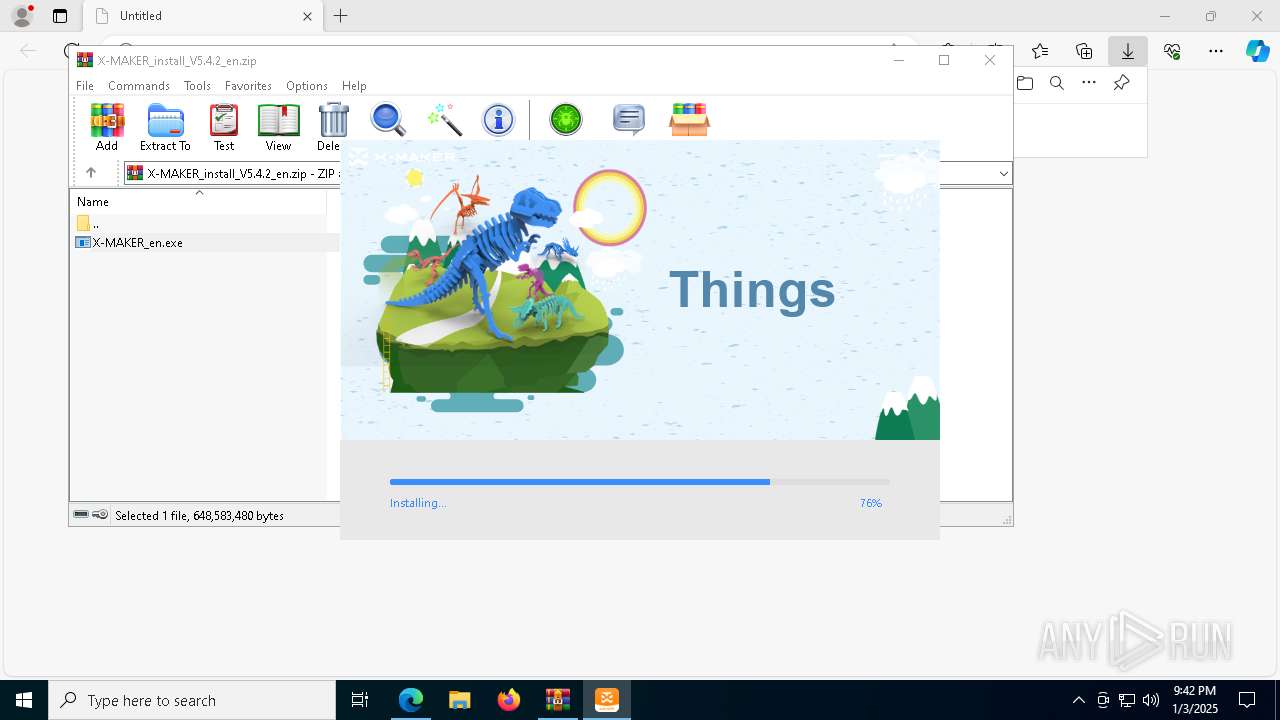Click the drive icon in WinRAR status bar
The height and width of the screenshot is (720, 1280).
(x=81, y=515)
